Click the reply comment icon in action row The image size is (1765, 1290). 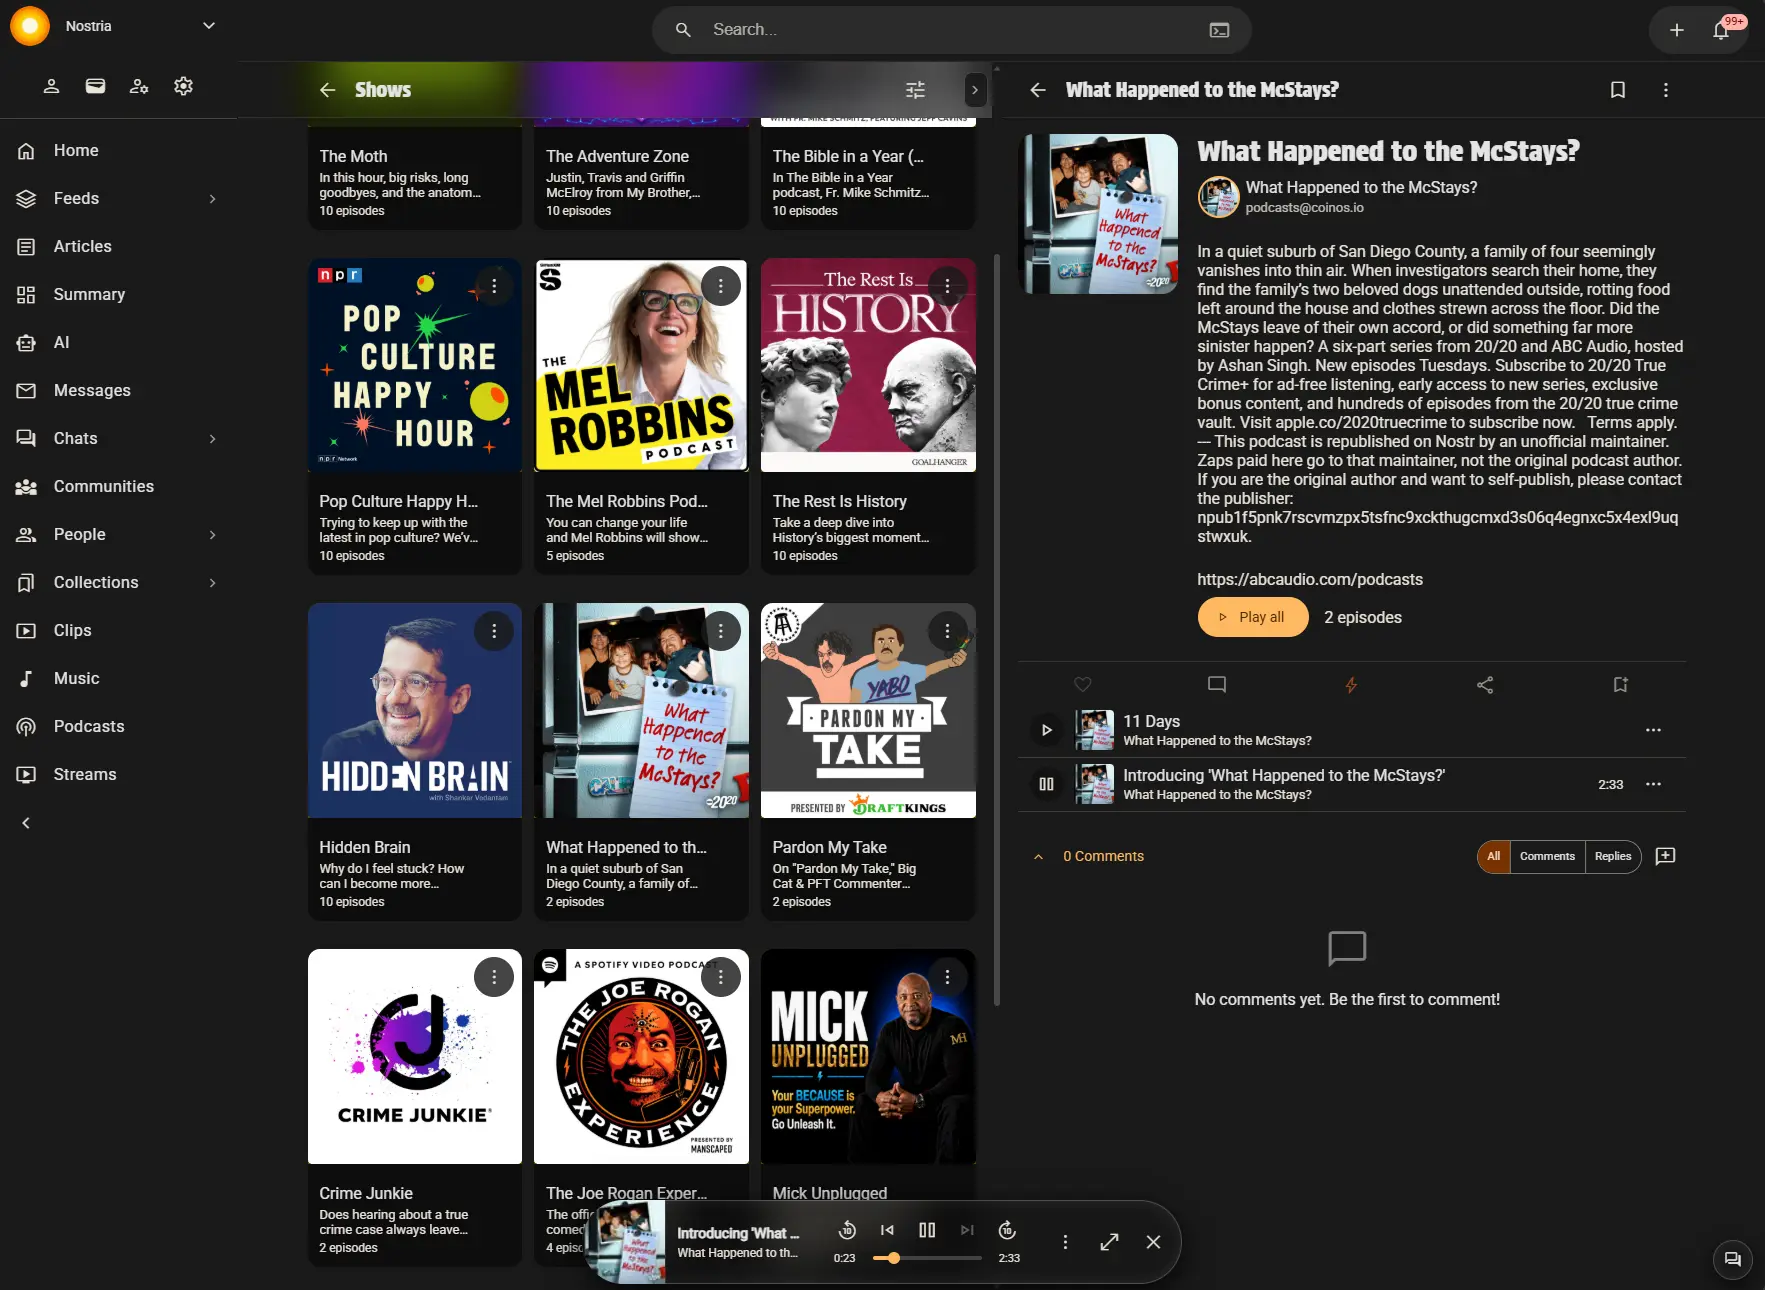[1217, 685]
